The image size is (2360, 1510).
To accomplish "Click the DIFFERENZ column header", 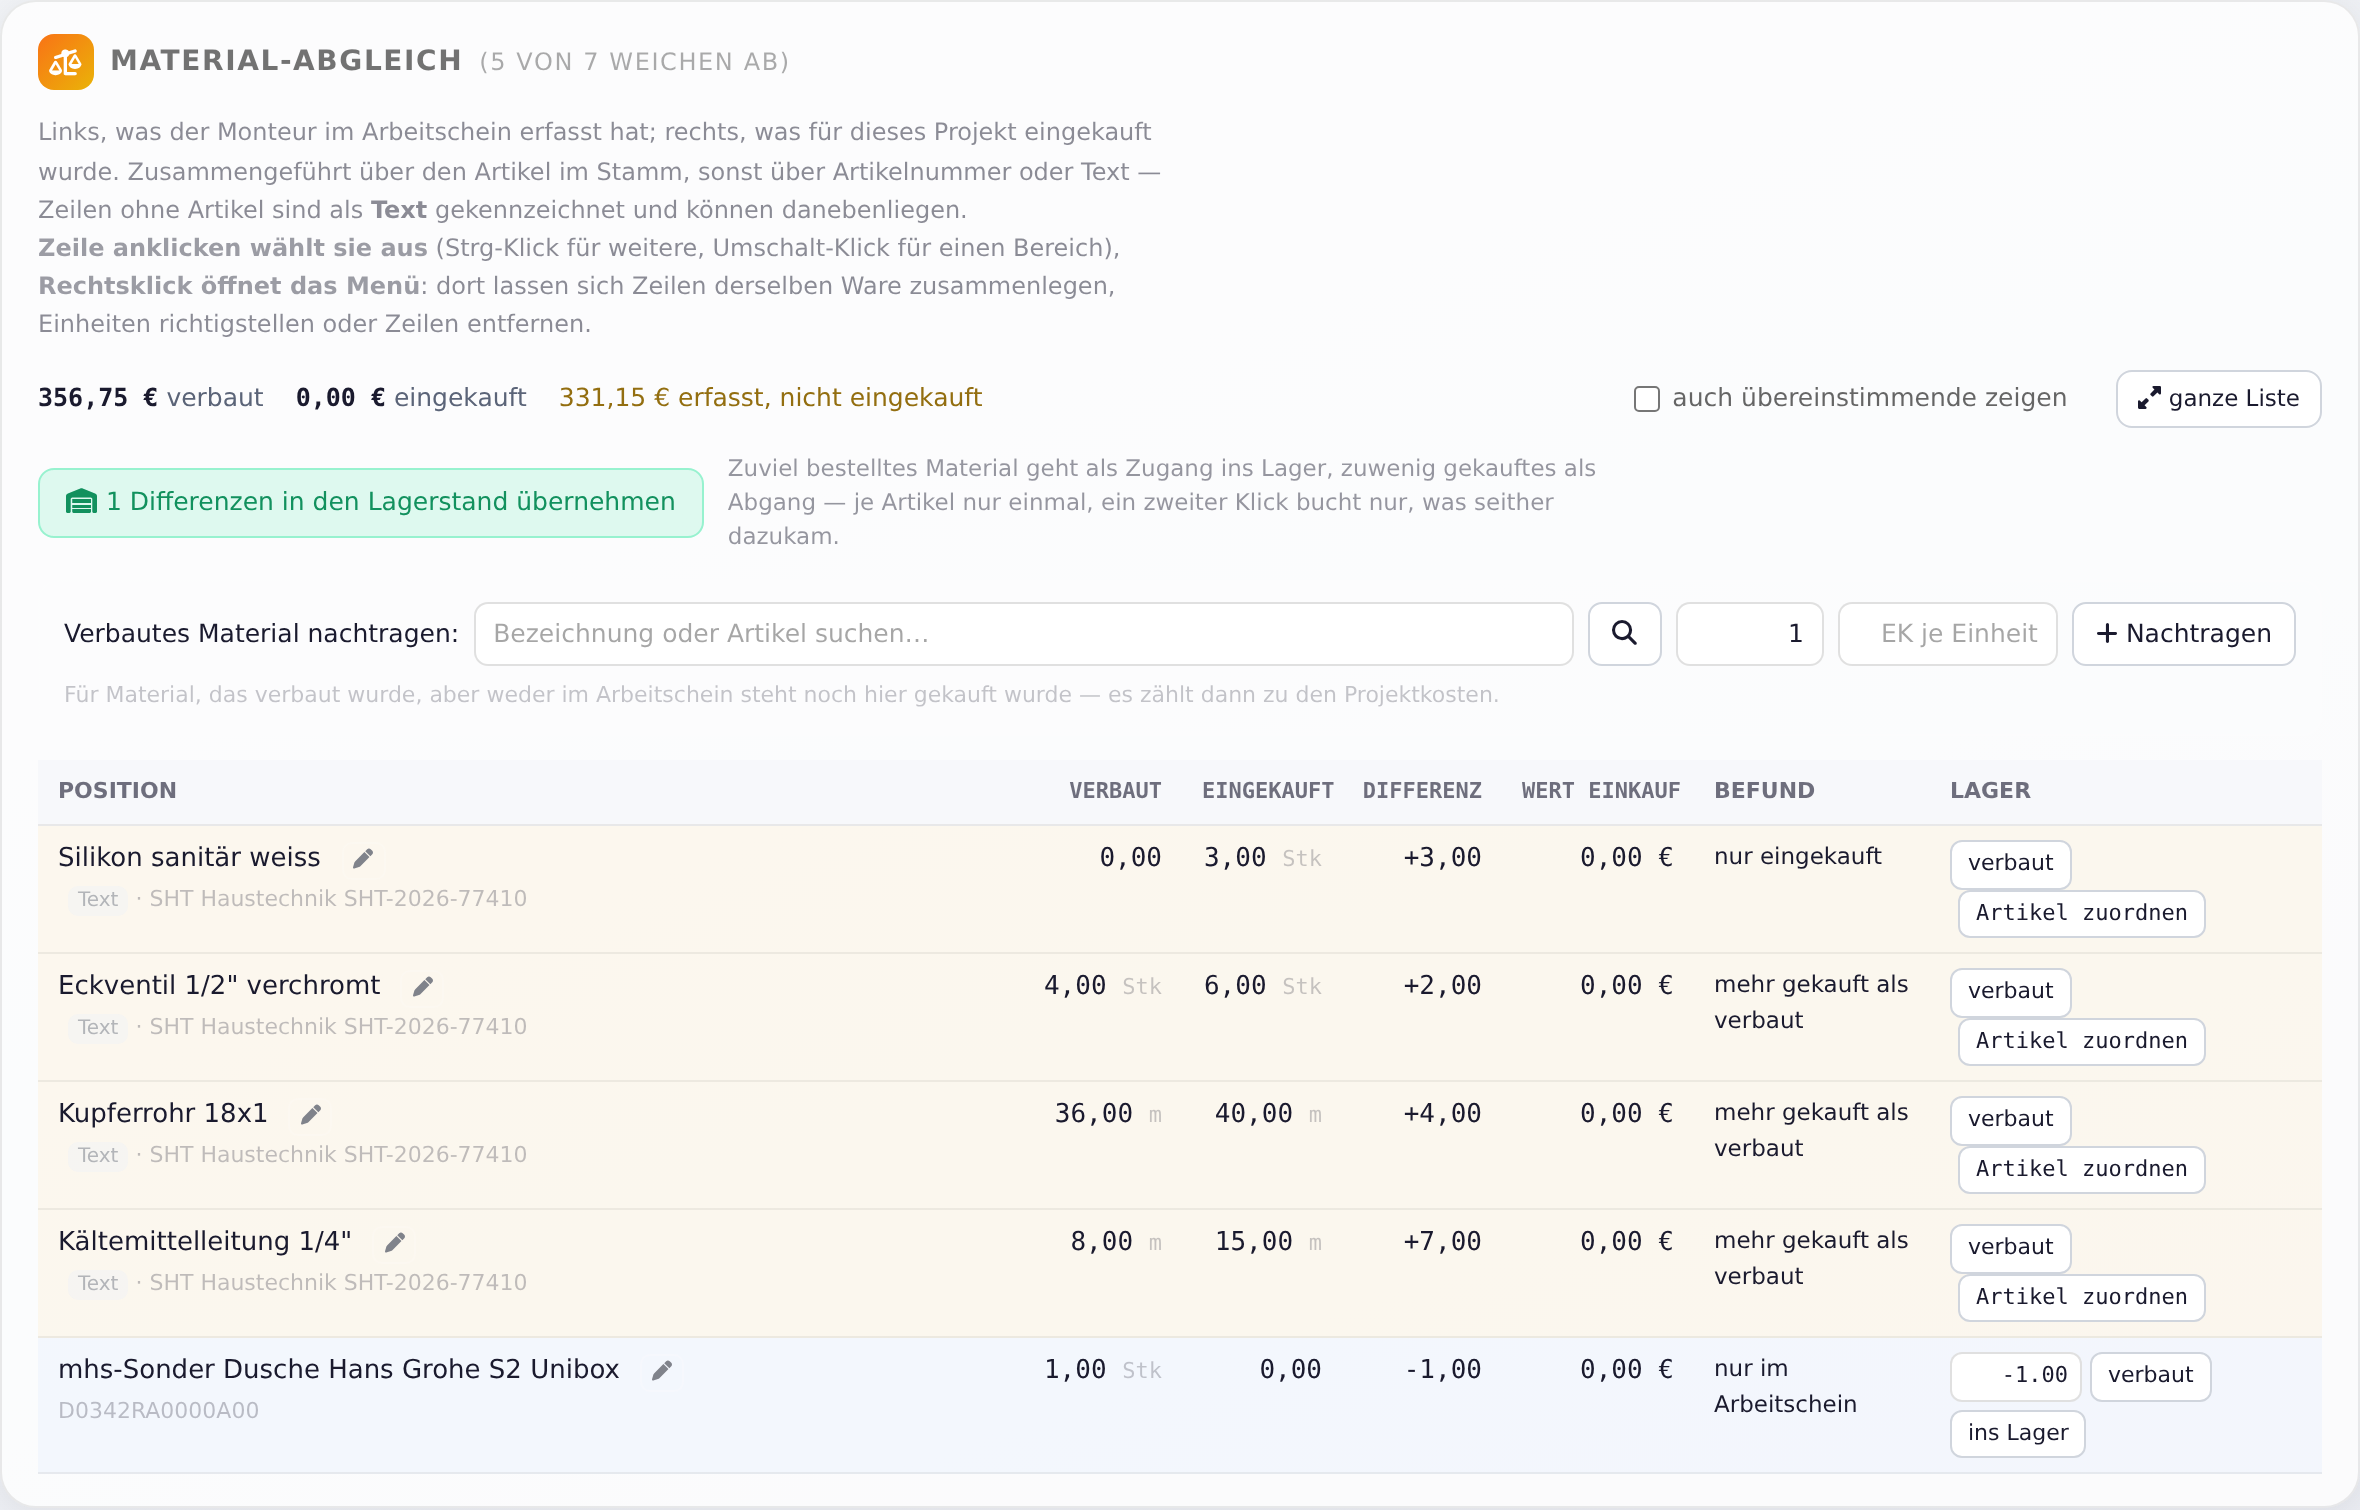I will click(1421, 790).
